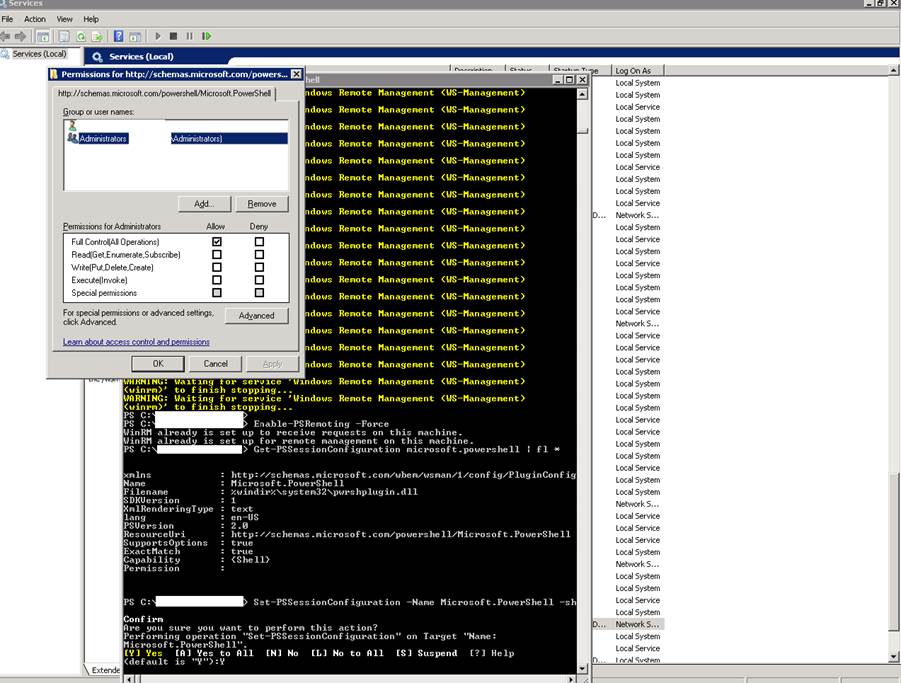Click the Stop Service toolbar icon
The height and width of the screenshot is (683, 901).
[173, 36]
